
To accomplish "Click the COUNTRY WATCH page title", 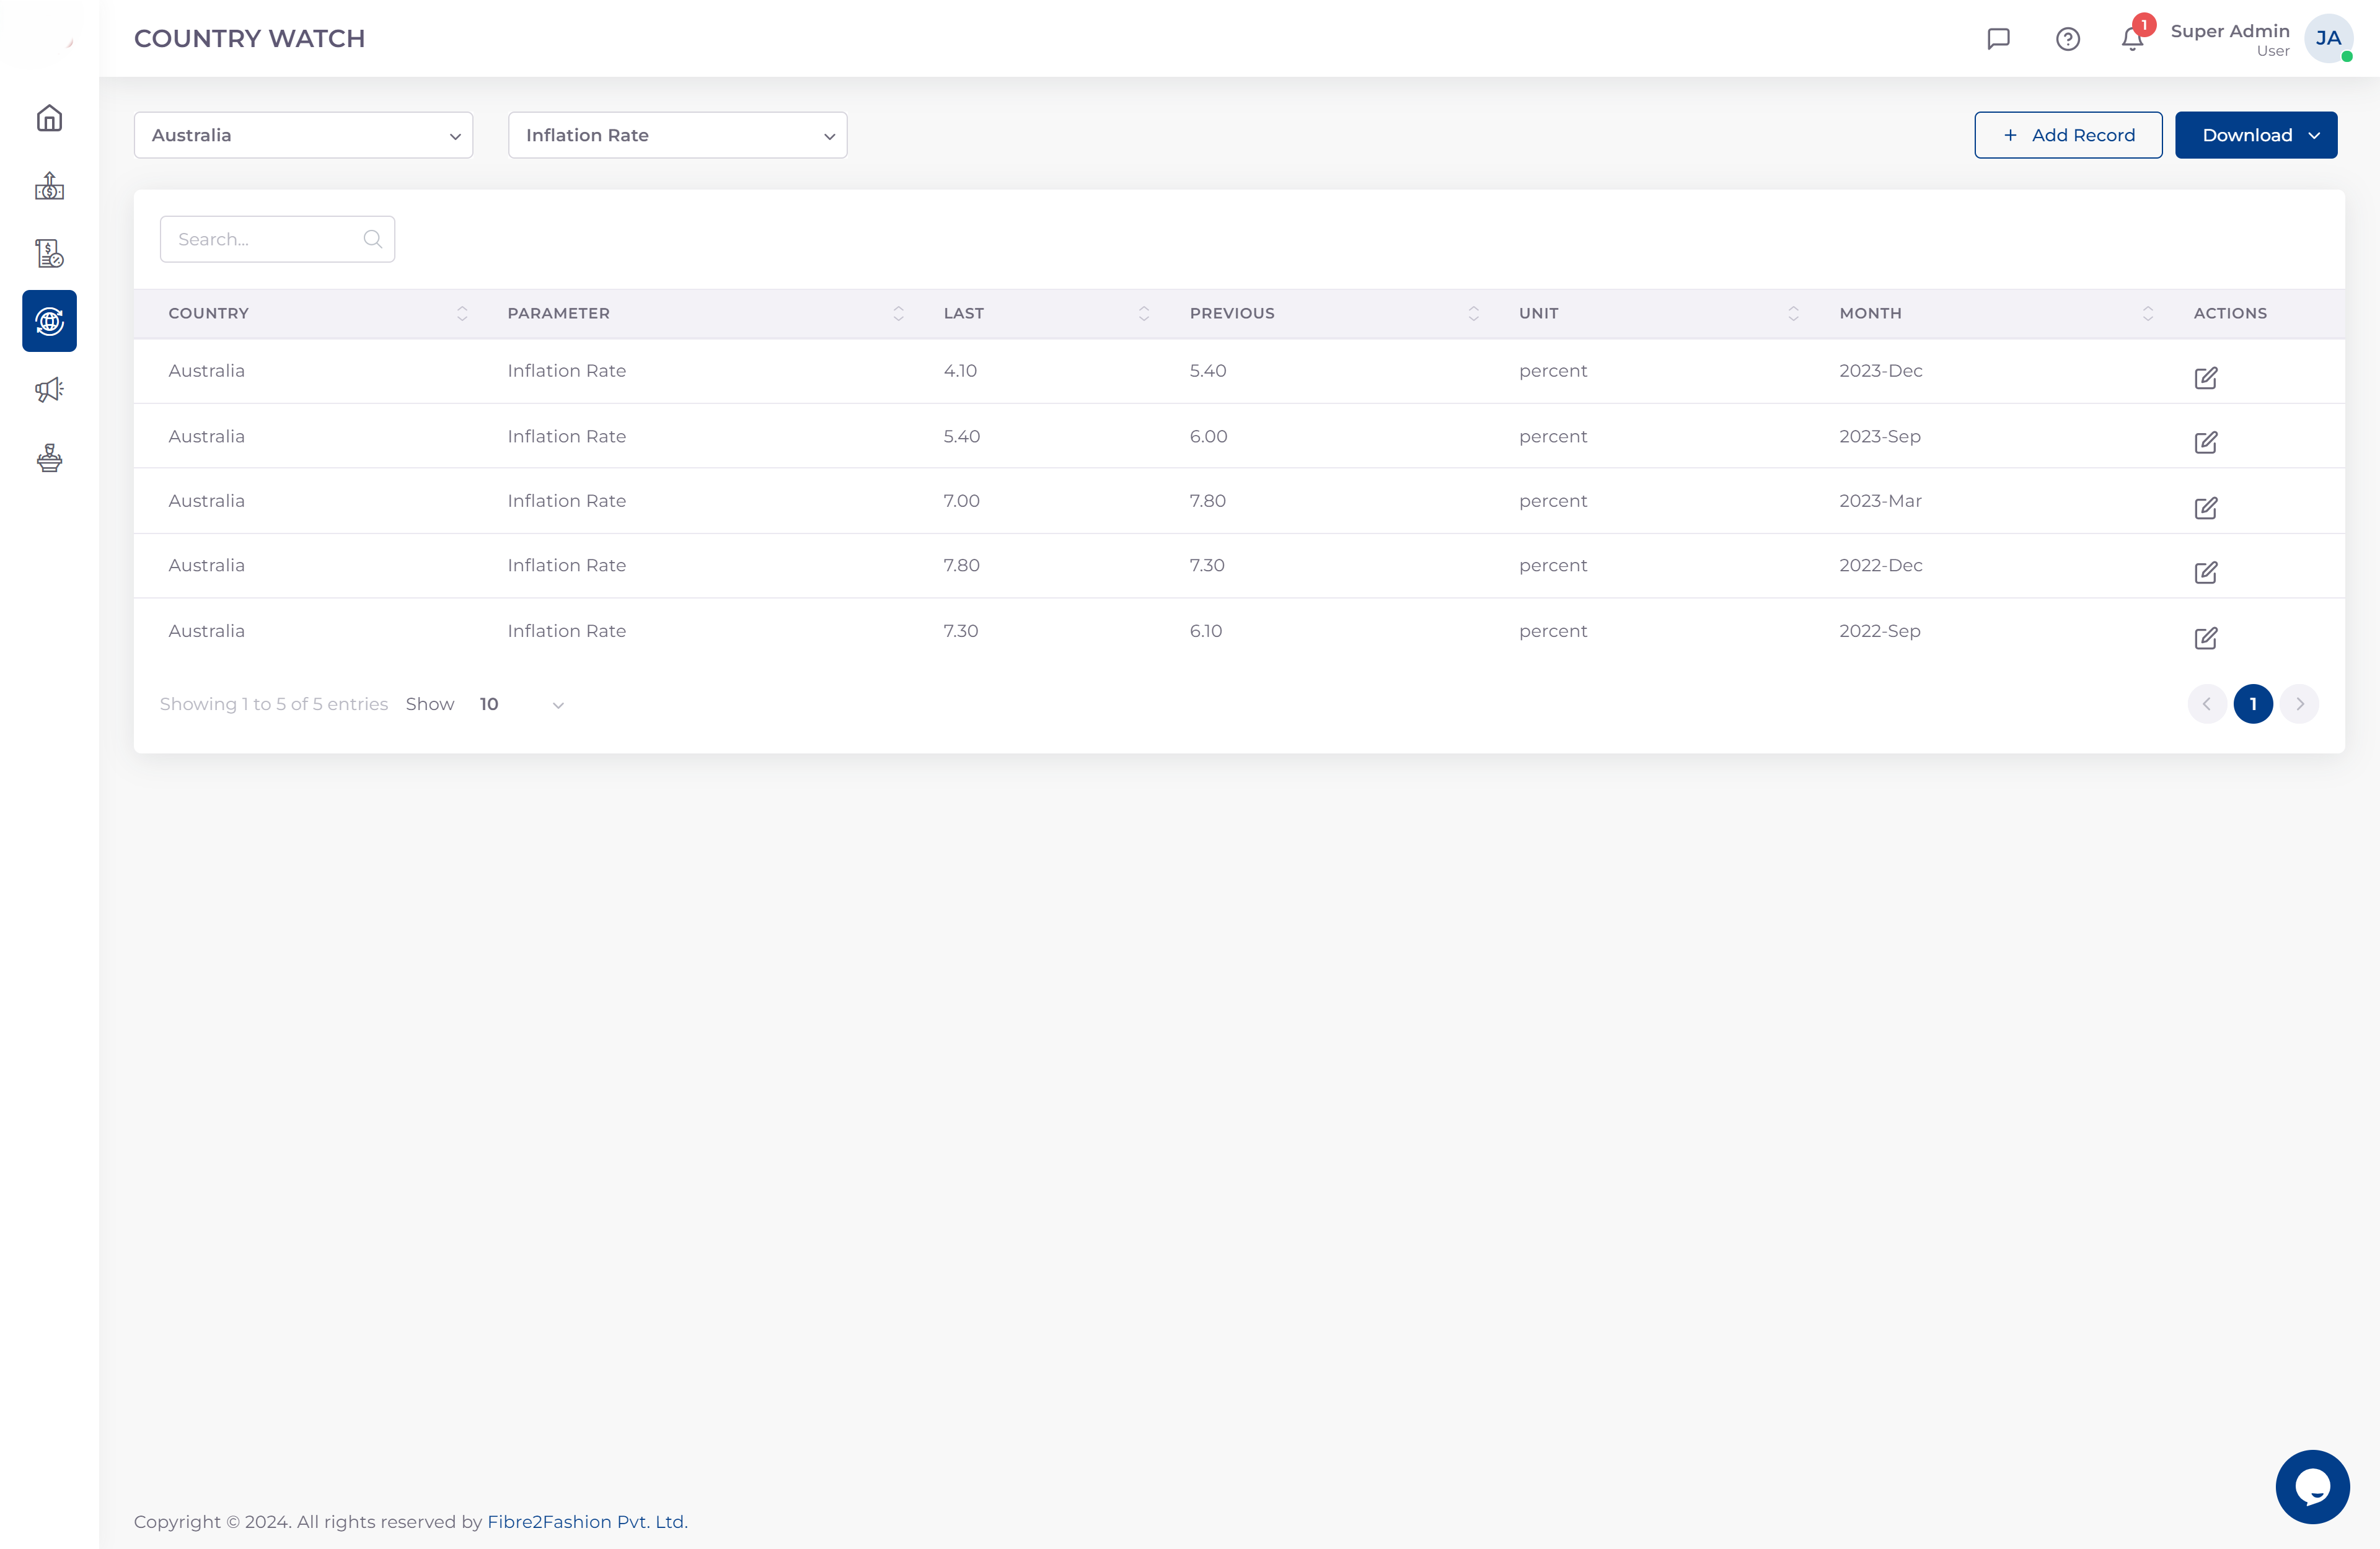I will pos(250,38).
